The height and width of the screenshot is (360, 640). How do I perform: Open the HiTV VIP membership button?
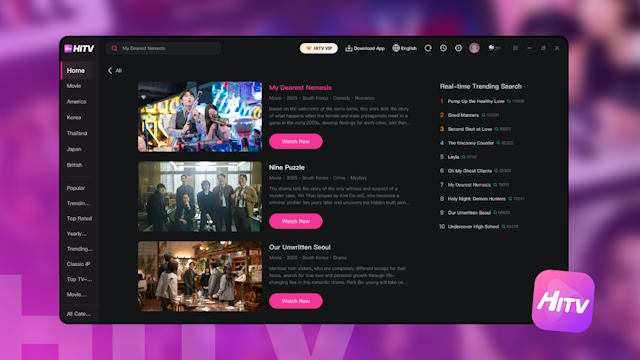[319, 48]
